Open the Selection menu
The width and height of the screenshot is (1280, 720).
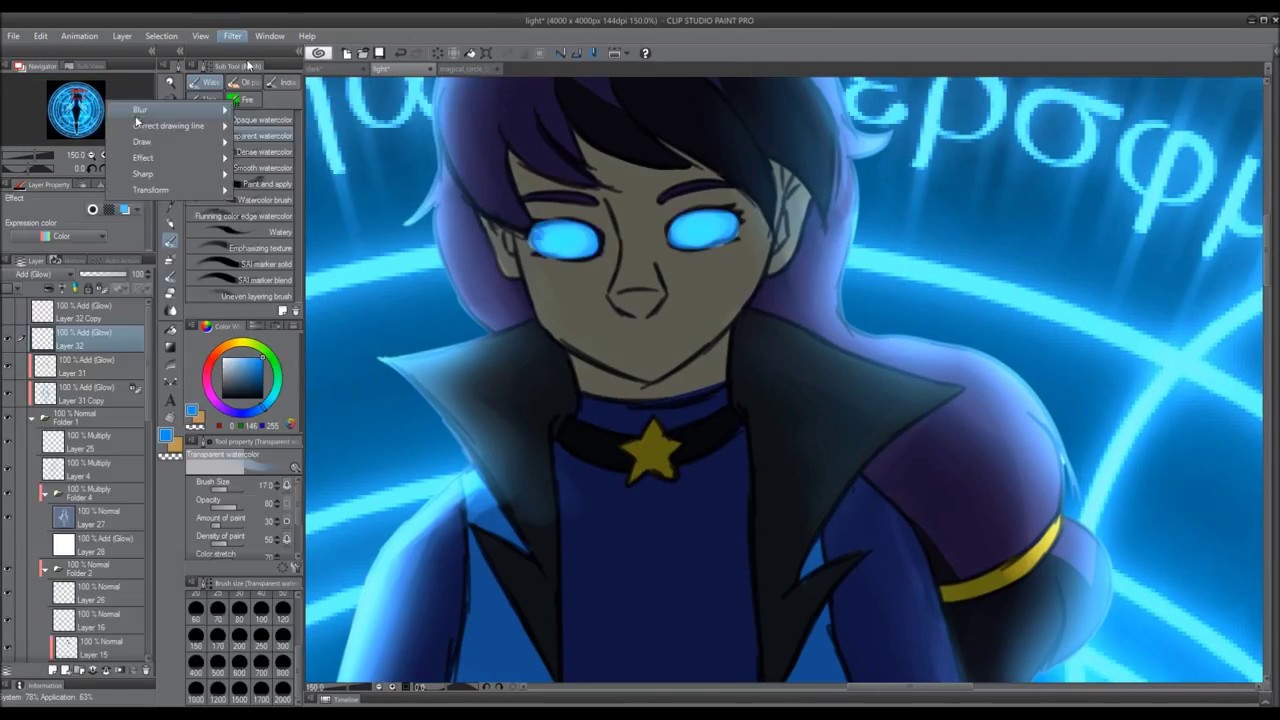[161, 36]
